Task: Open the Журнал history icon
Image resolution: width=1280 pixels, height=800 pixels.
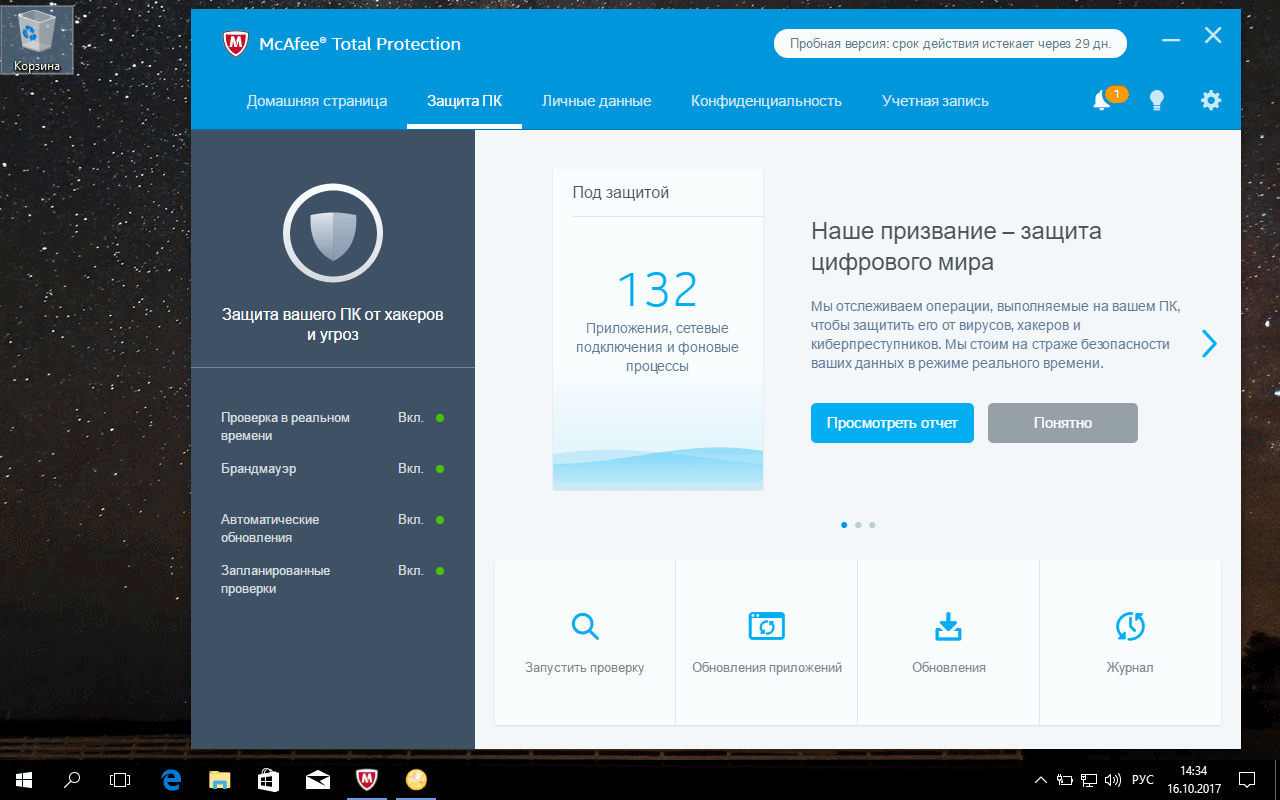Action: tap(1130, 625)
